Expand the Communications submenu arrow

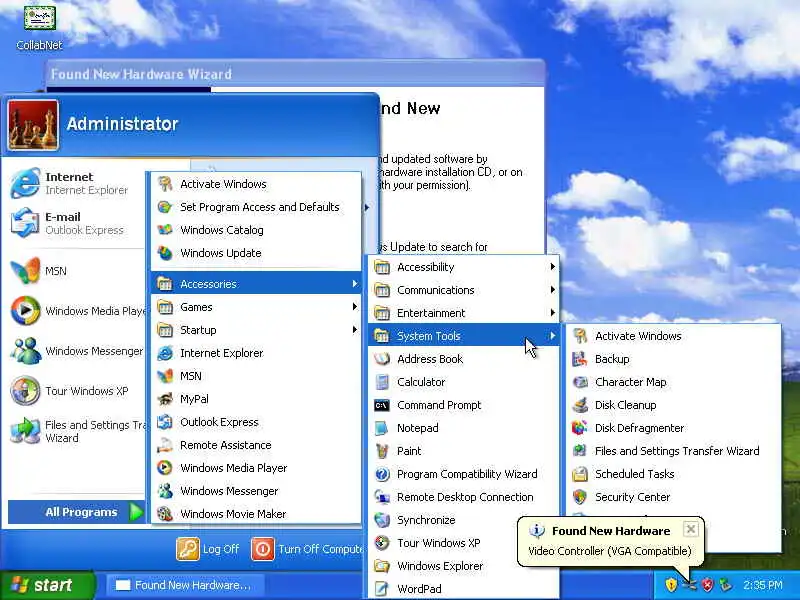(x=553, y=289)
